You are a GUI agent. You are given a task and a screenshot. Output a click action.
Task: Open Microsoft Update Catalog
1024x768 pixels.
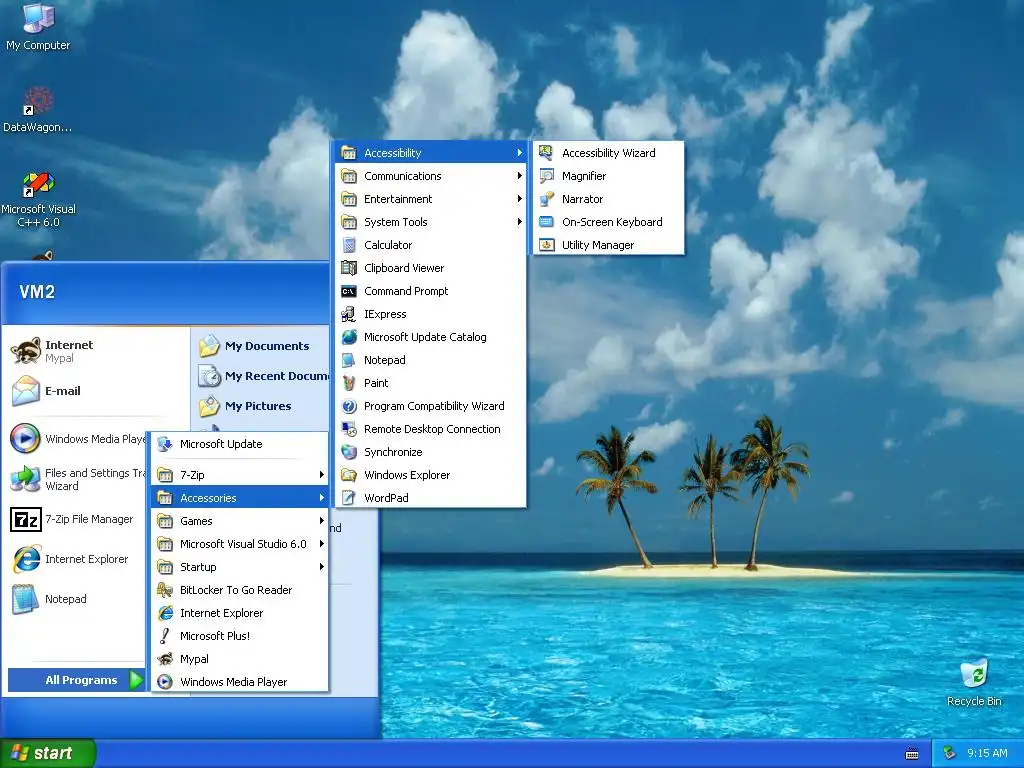(431, 337)
